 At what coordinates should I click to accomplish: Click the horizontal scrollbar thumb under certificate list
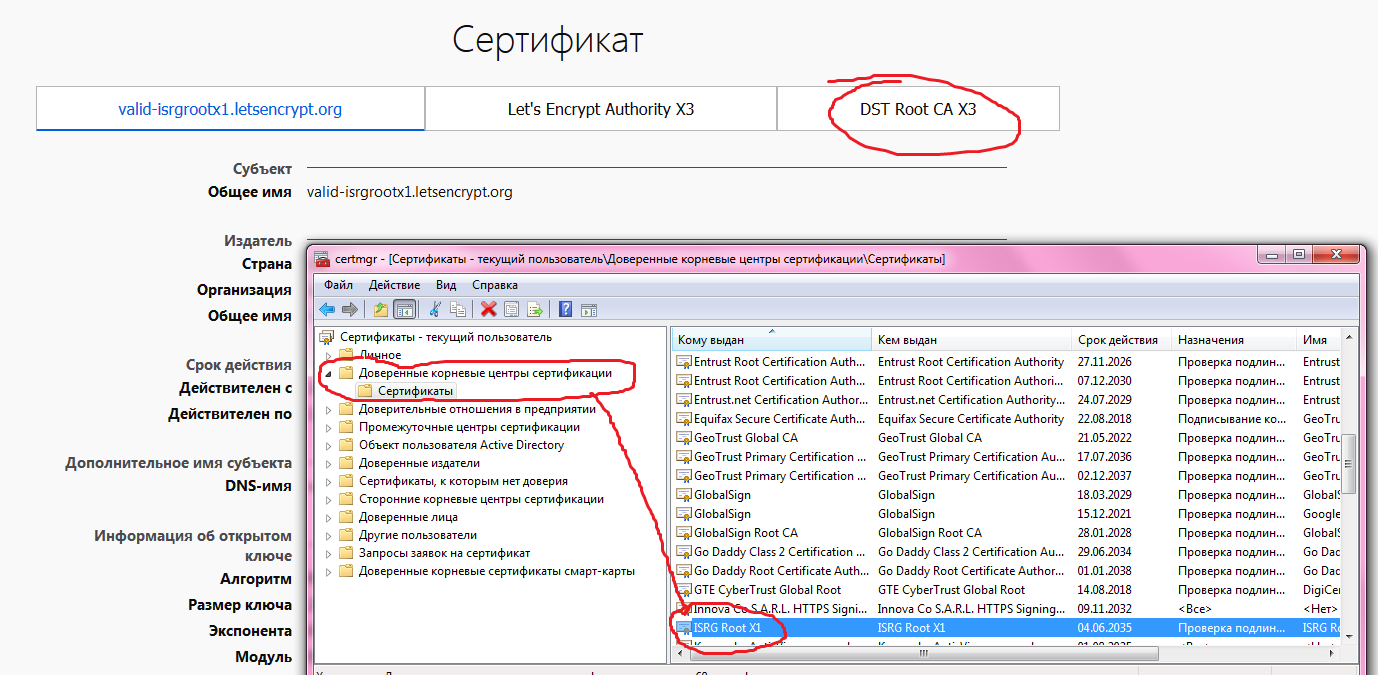tap(925, 653)
